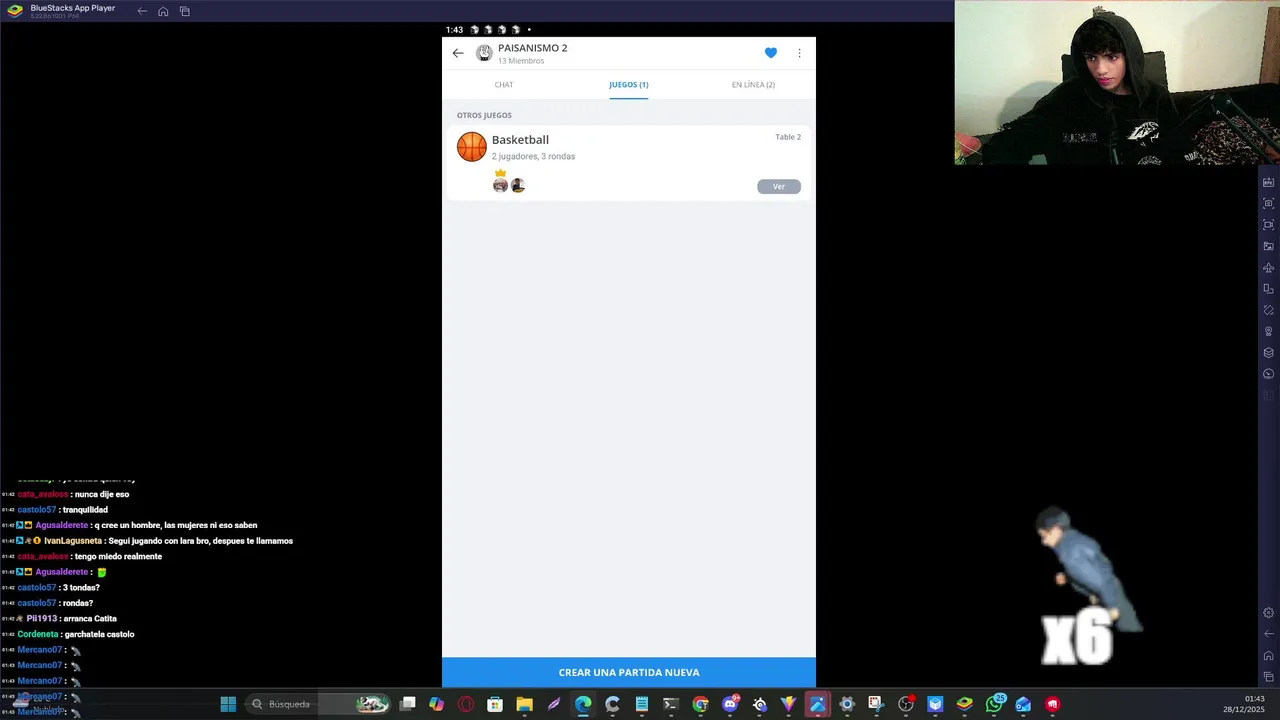This screenshot has width=1280, height=720.
Task: Click the Ver button for Basketball
Action: point(779,187)
